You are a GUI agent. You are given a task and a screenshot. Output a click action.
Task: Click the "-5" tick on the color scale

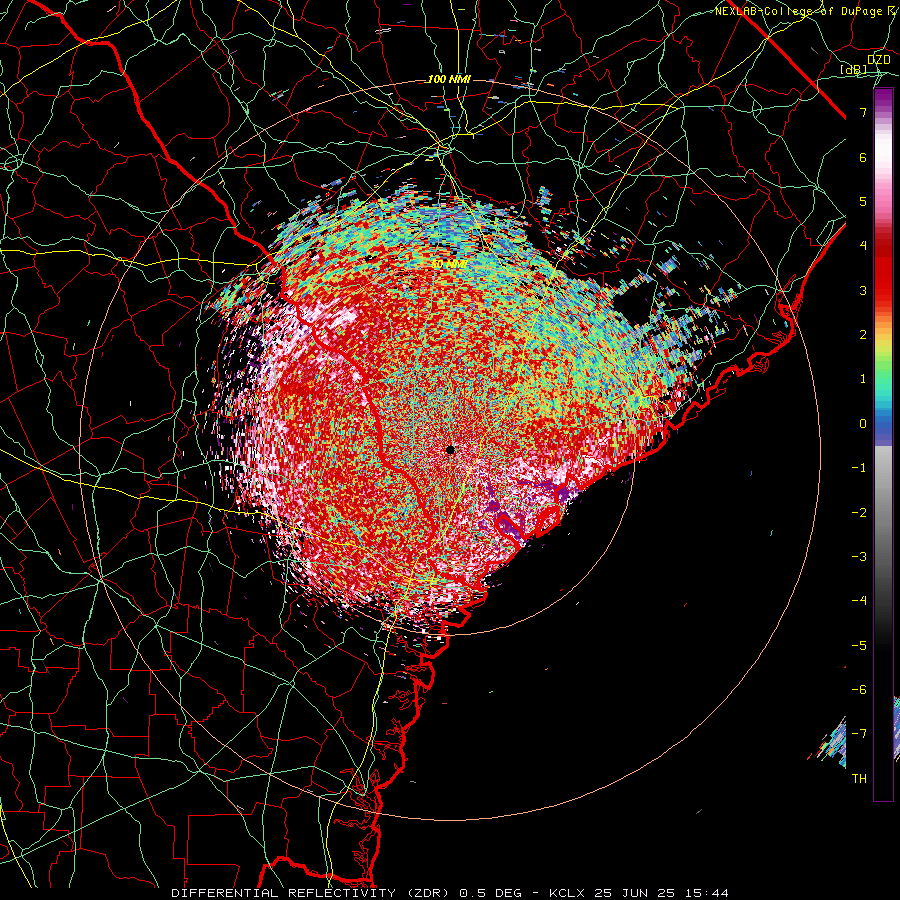point(859,646)
